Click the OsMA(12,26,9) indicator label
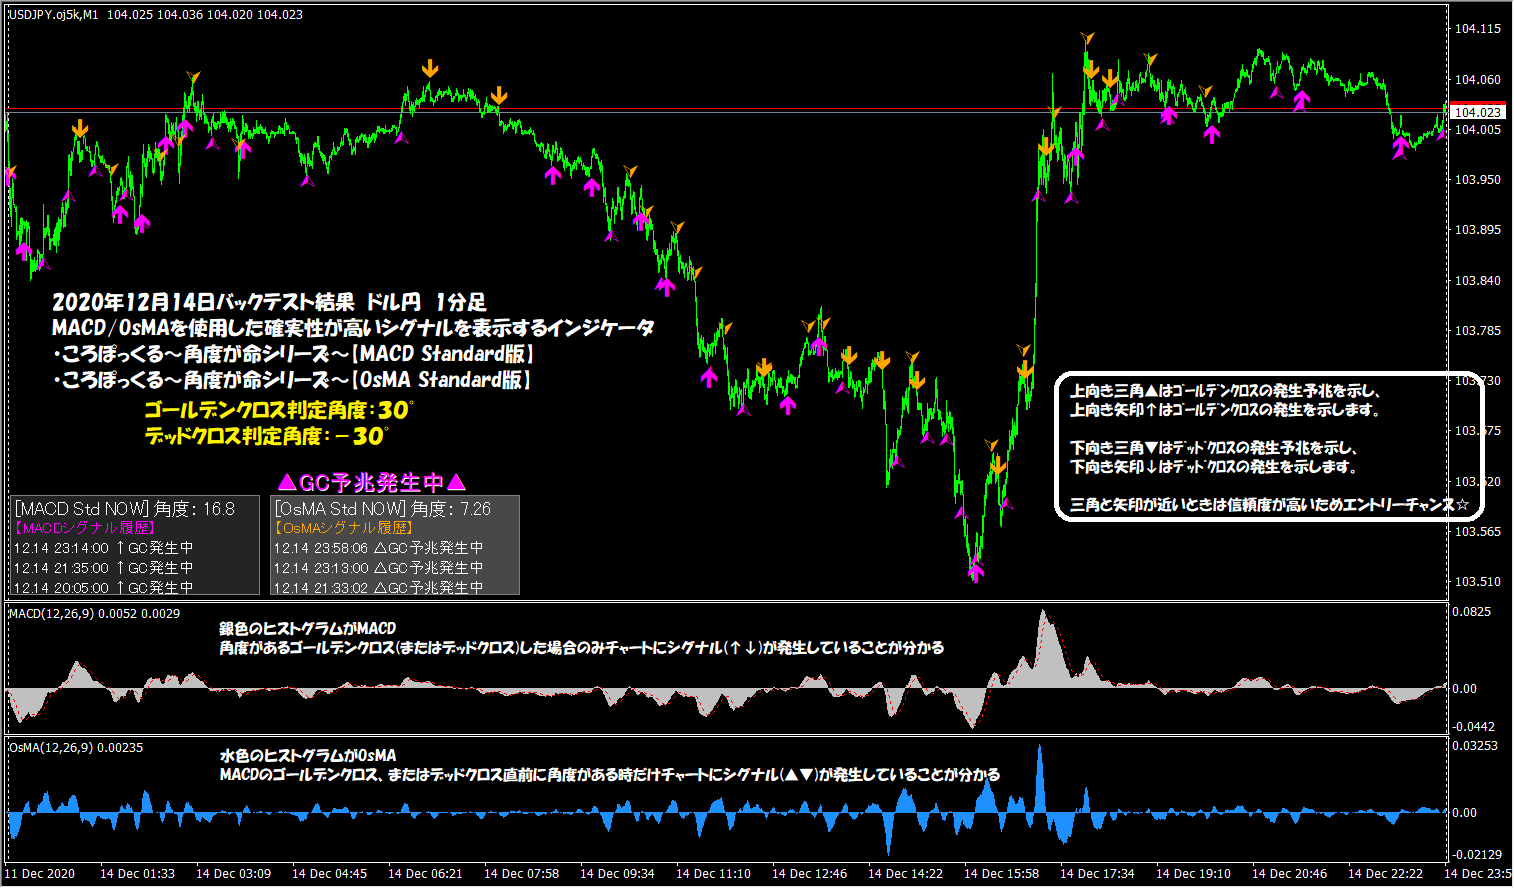This screenshot has height=888, width=1514. click(51, 748)
